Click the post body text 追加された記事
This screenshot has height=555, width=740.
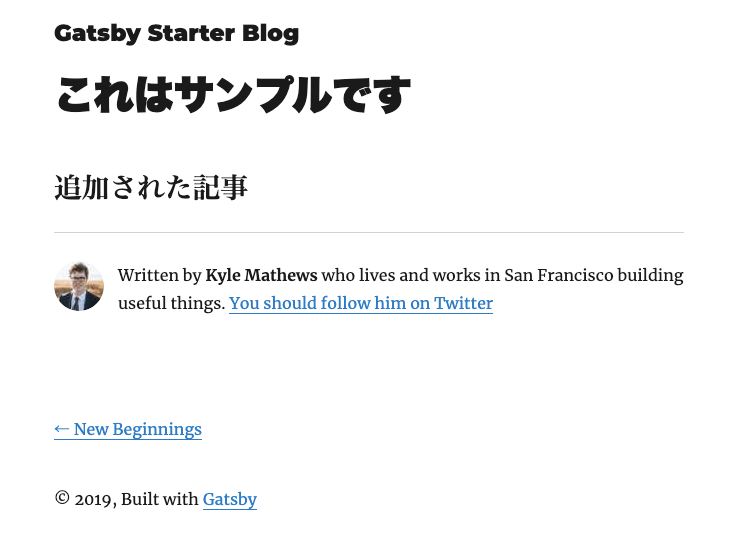coord(151,187)
